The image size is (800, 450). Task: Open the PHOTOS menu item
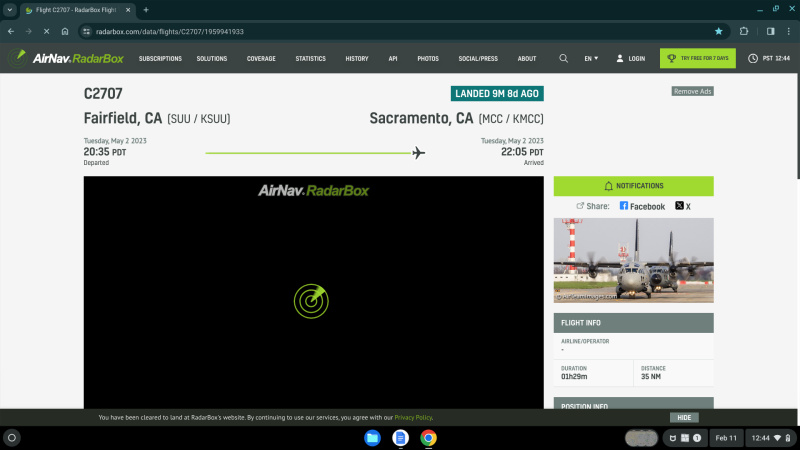[428, 58]
